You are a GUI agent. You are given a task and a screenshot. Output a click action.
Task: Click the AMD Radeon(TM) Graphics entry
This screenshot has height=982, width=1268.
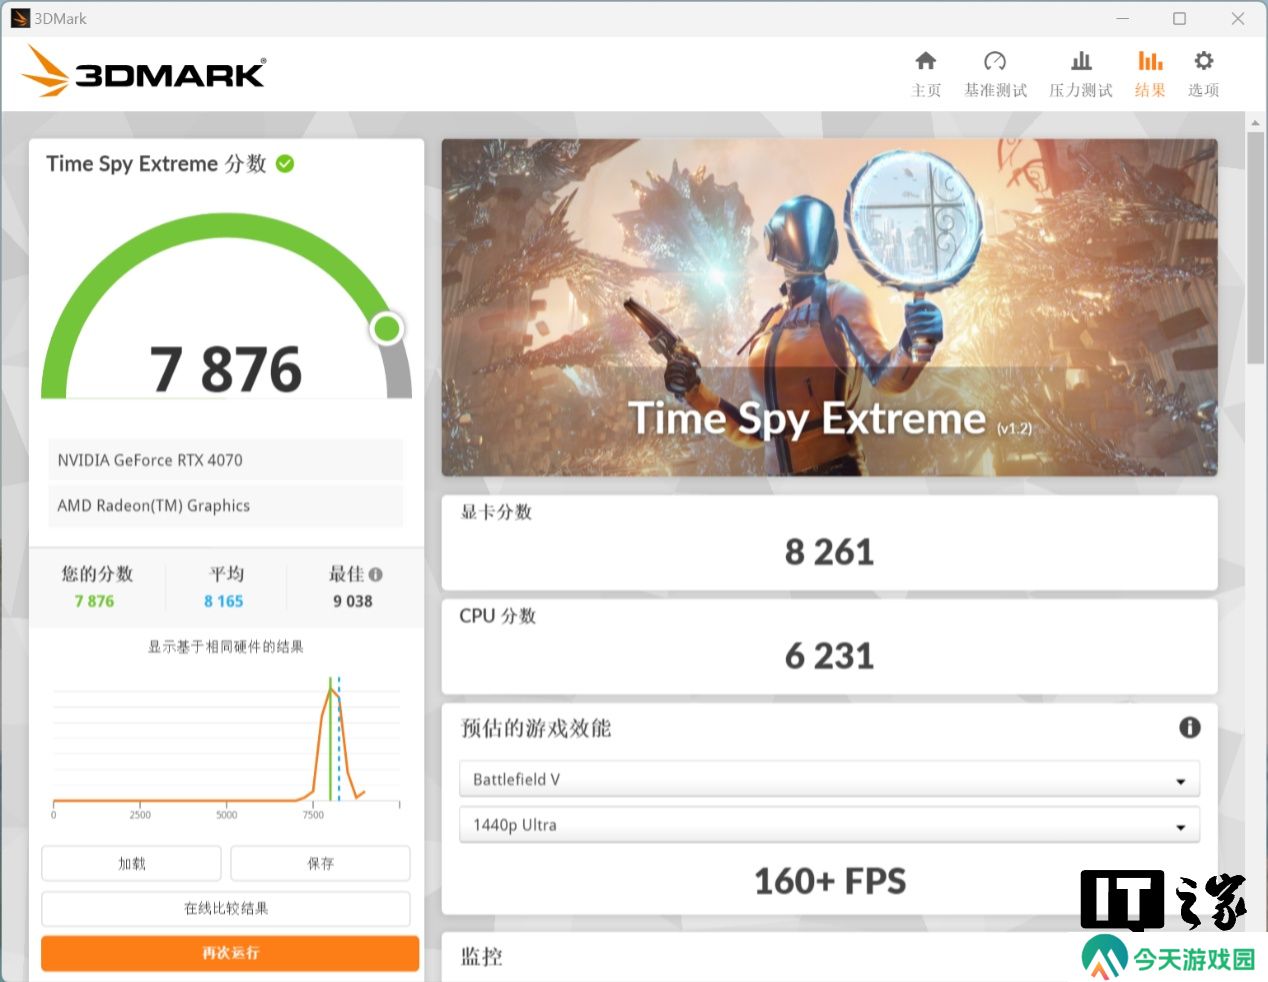point(226,506)
